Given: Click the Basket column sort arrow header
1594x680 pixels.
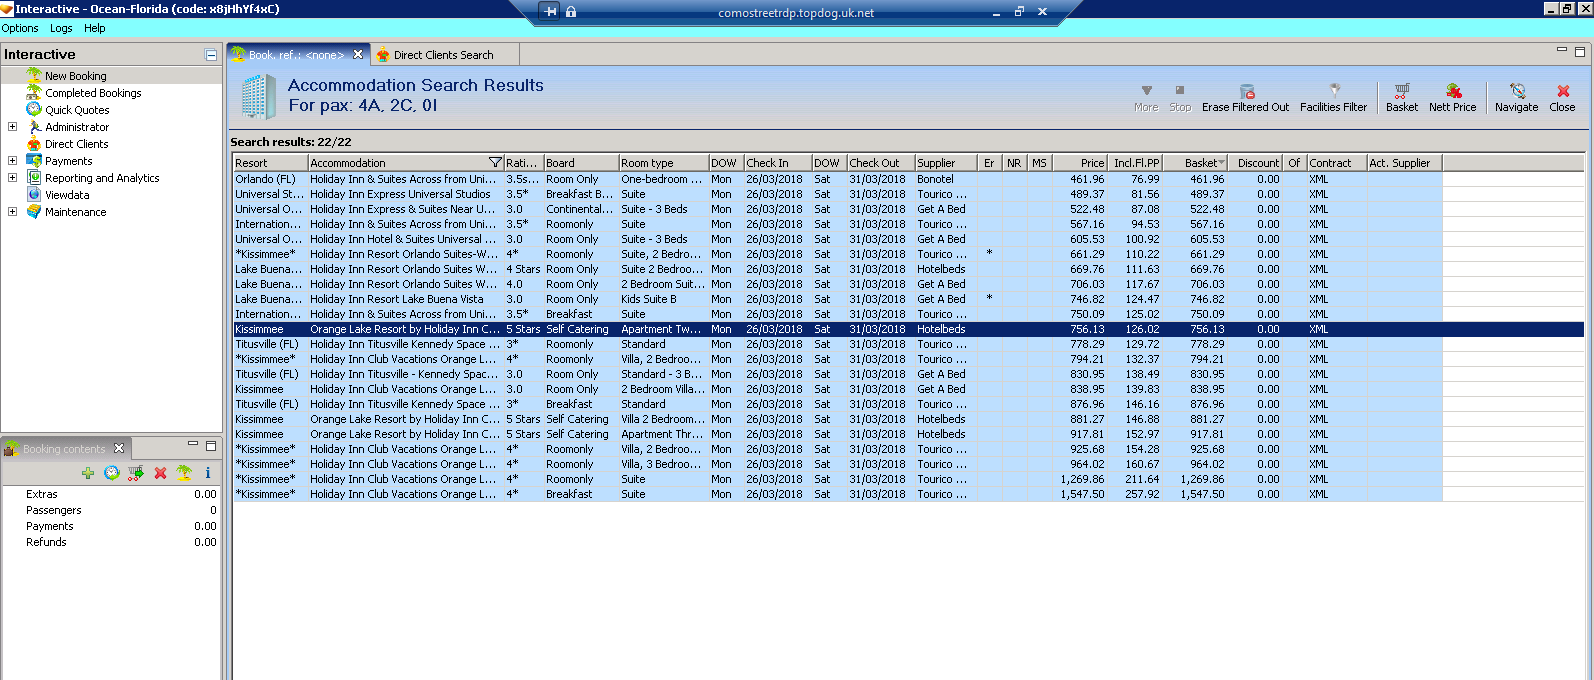Looking at the screenshot, I should click(1196, 162).
